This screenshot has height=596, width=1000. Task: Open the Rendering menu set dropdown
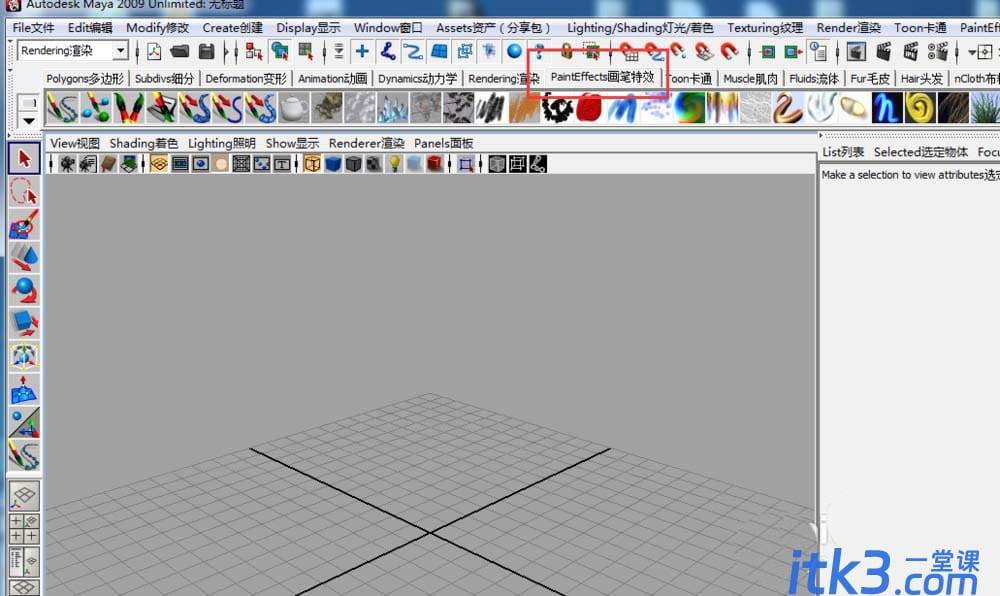[119, 50]
